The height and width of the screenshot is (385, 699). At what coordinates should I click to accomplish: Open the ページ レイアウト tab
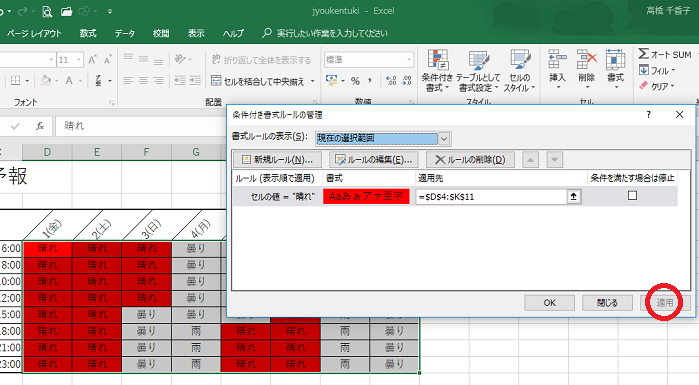pyautogui.click(x=34, y=33)
